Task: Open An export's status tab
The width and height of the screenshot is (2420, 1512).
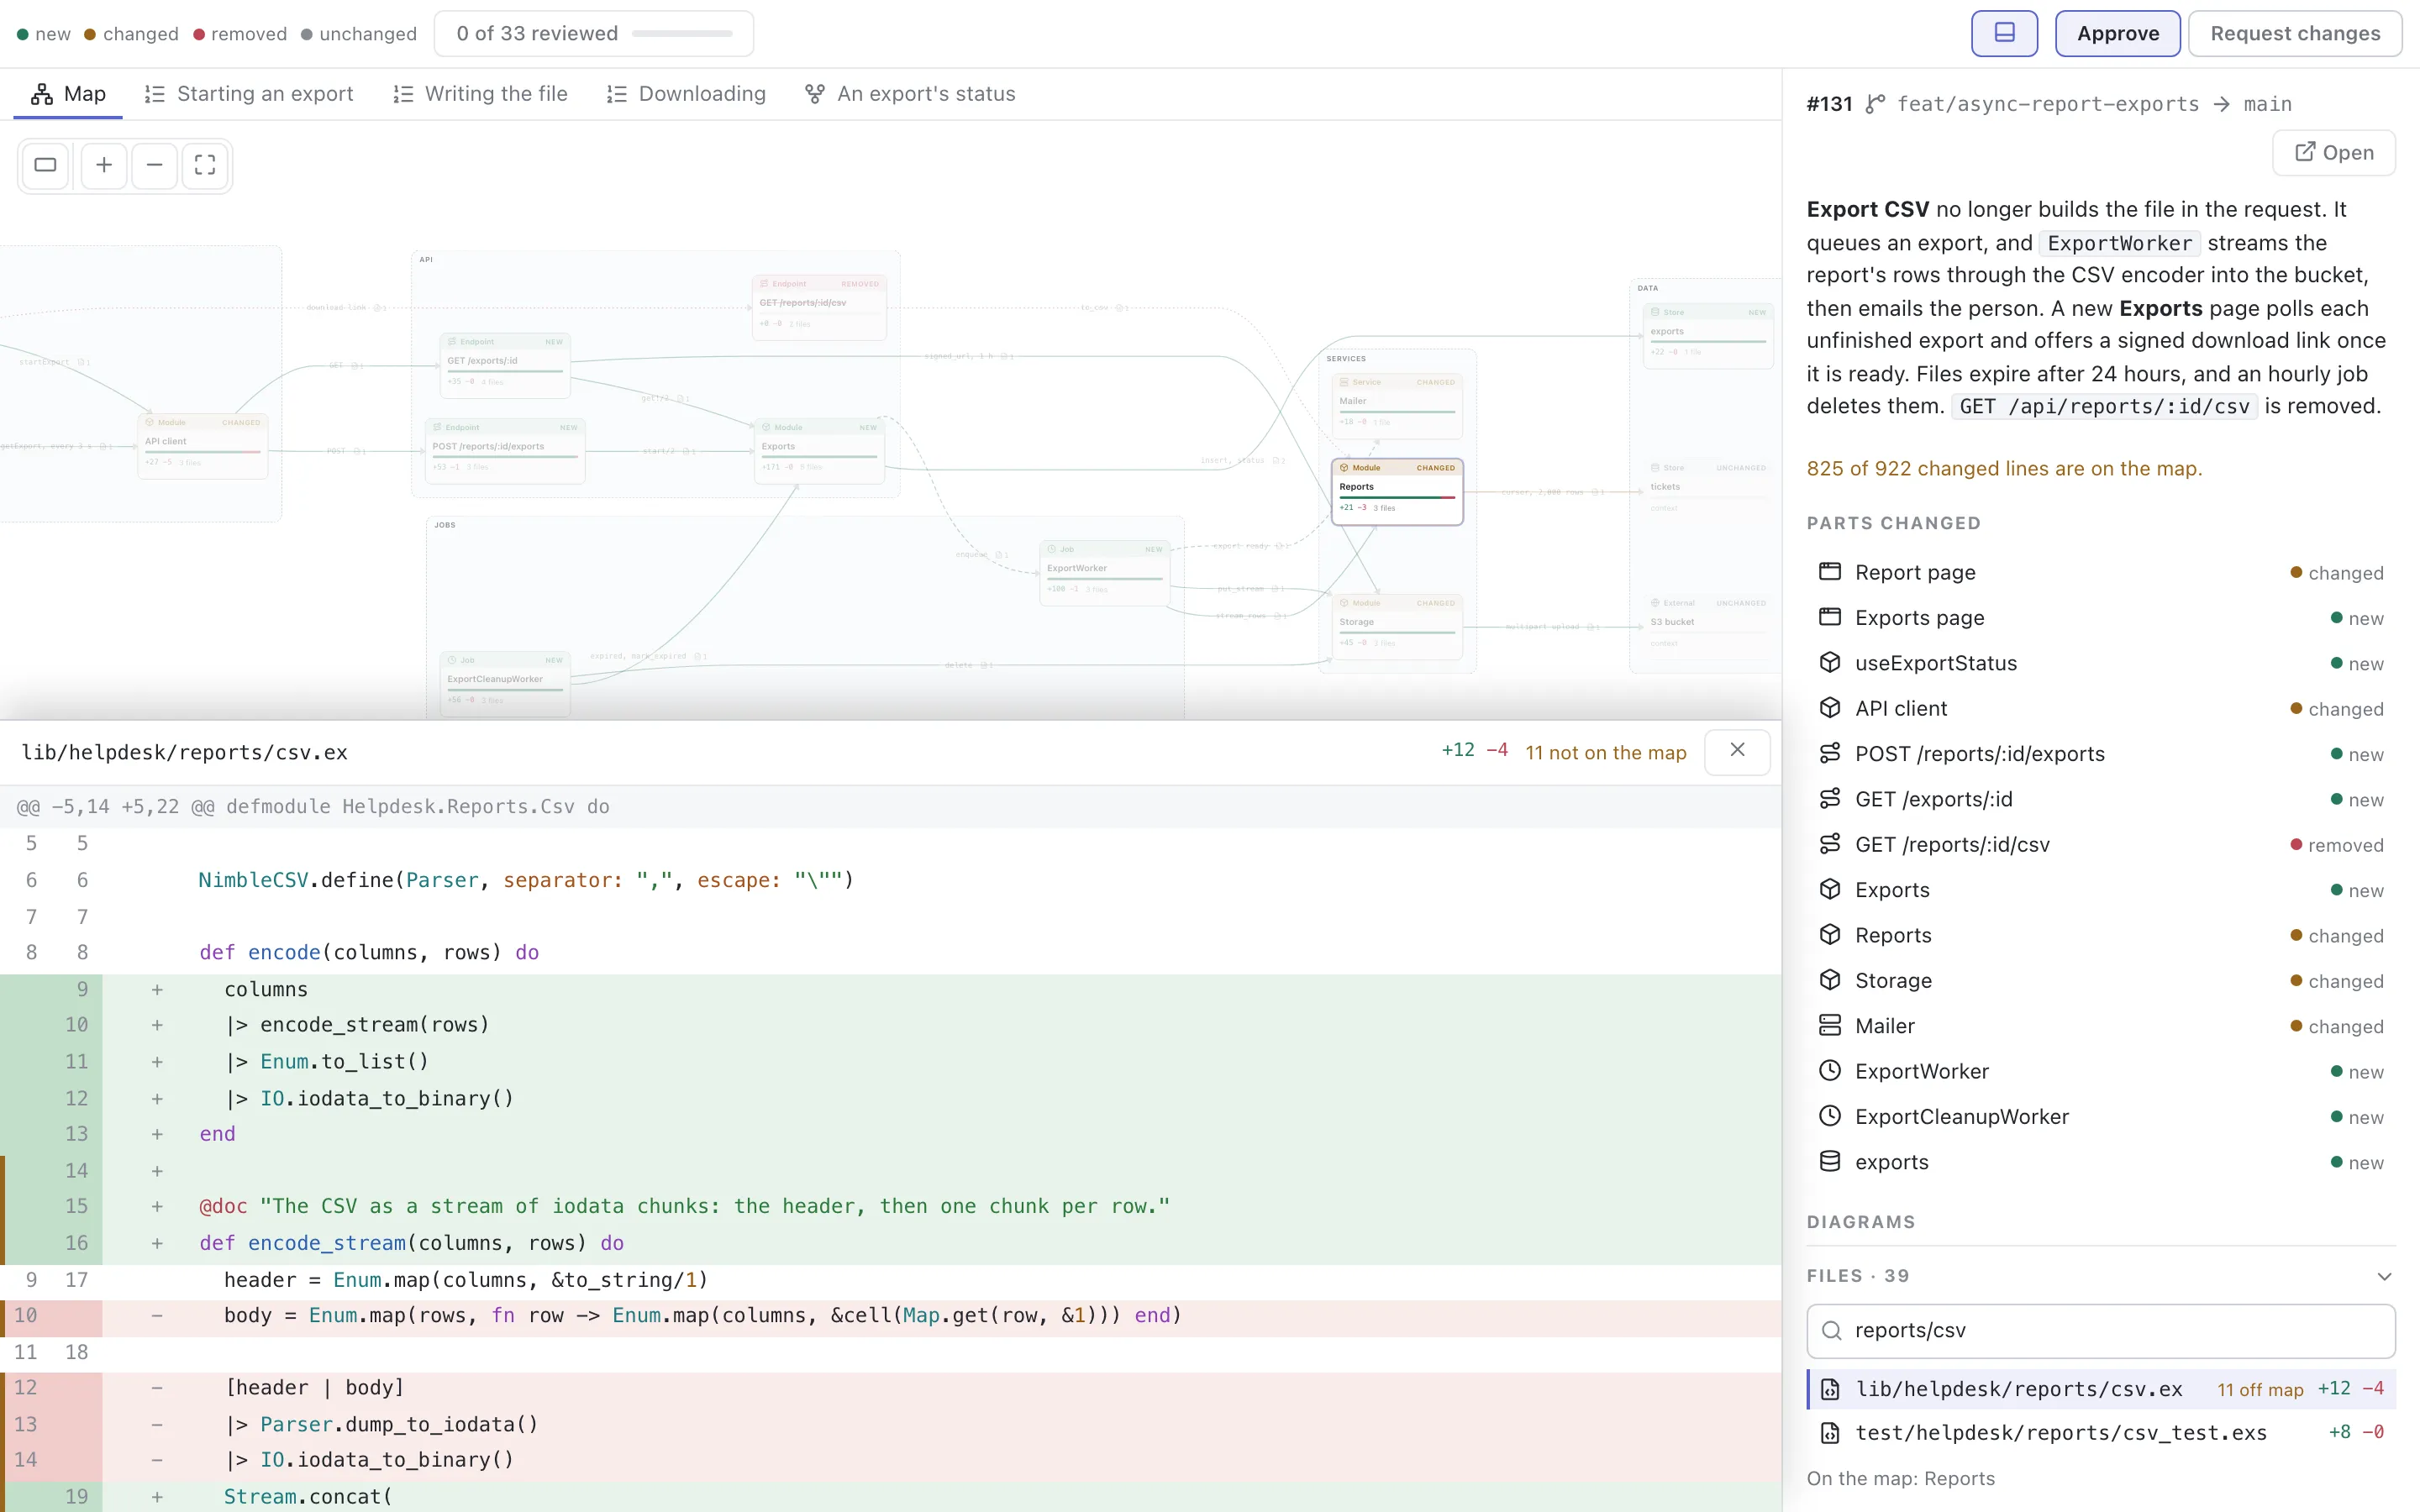Action: (x=910, y=94)
